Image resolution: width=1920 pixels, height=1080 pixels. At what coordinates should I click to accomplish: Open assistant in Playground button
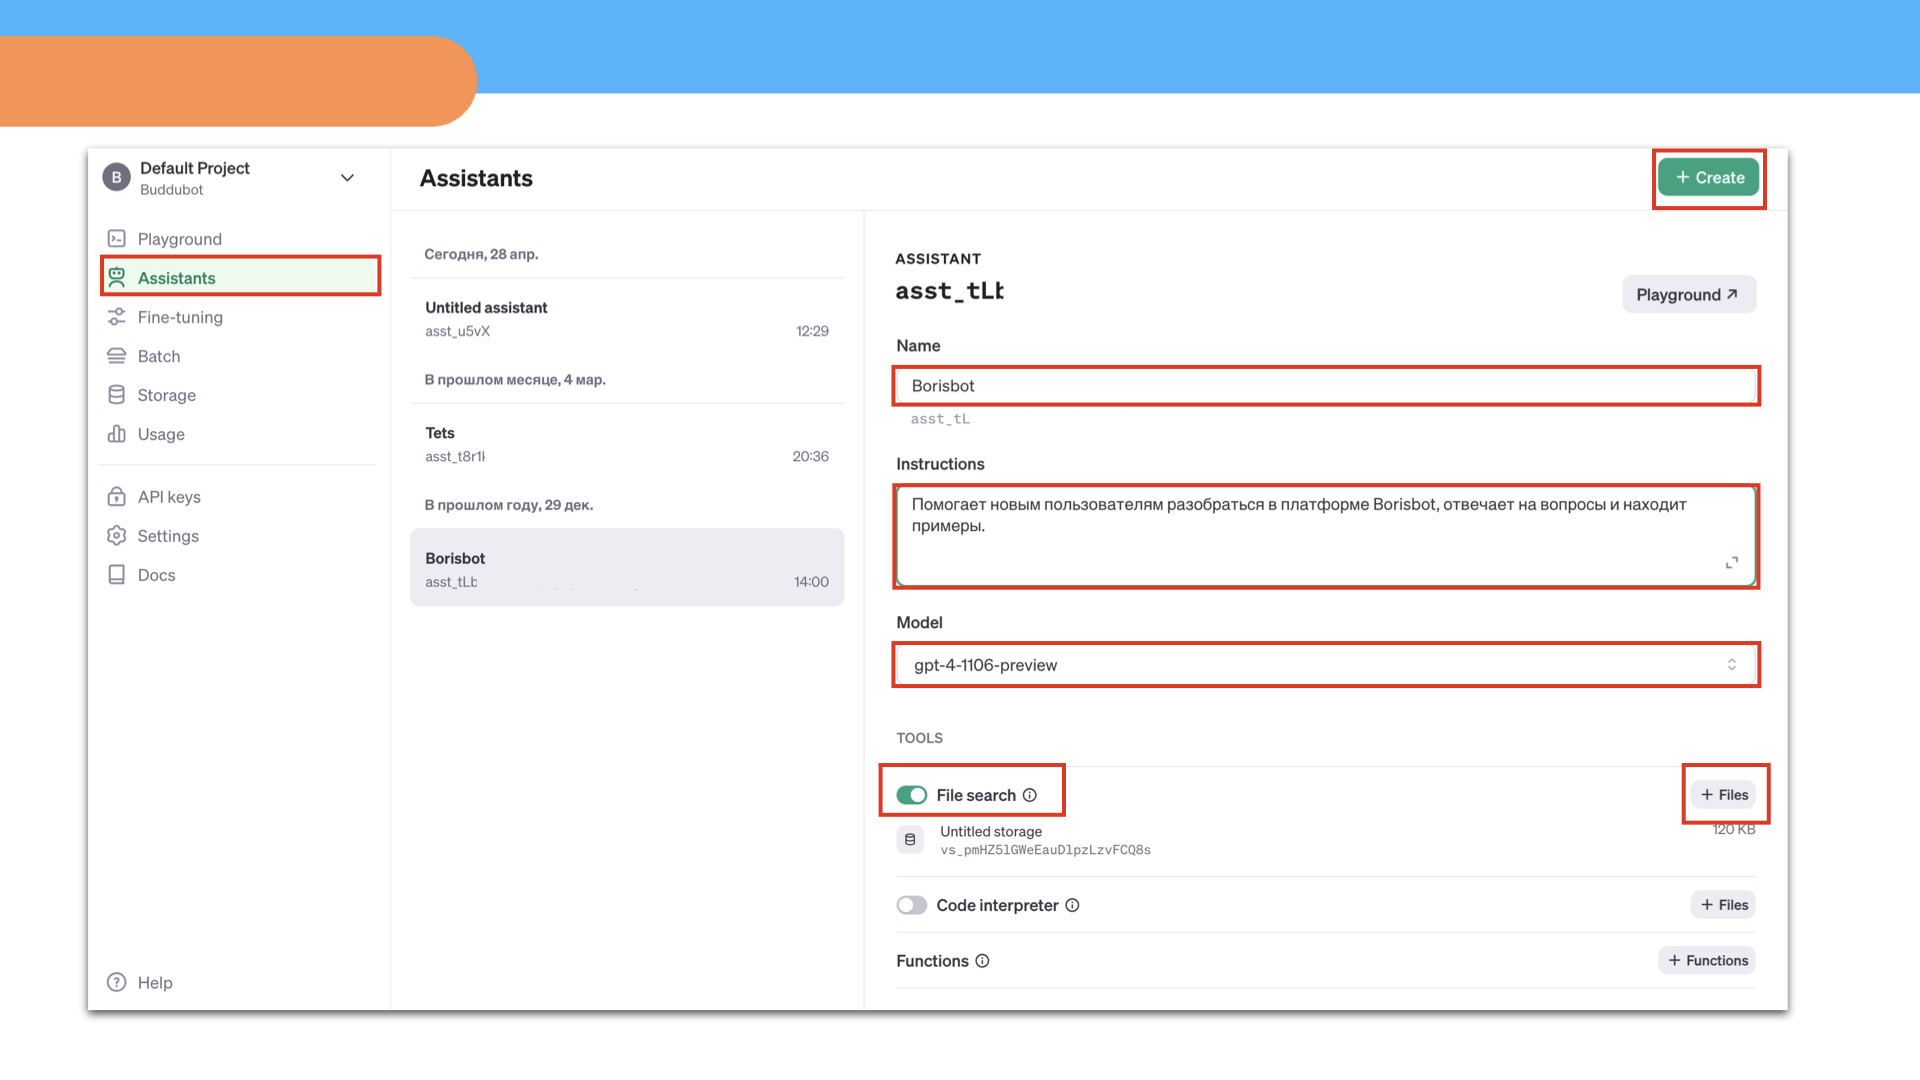point(1688,295)
